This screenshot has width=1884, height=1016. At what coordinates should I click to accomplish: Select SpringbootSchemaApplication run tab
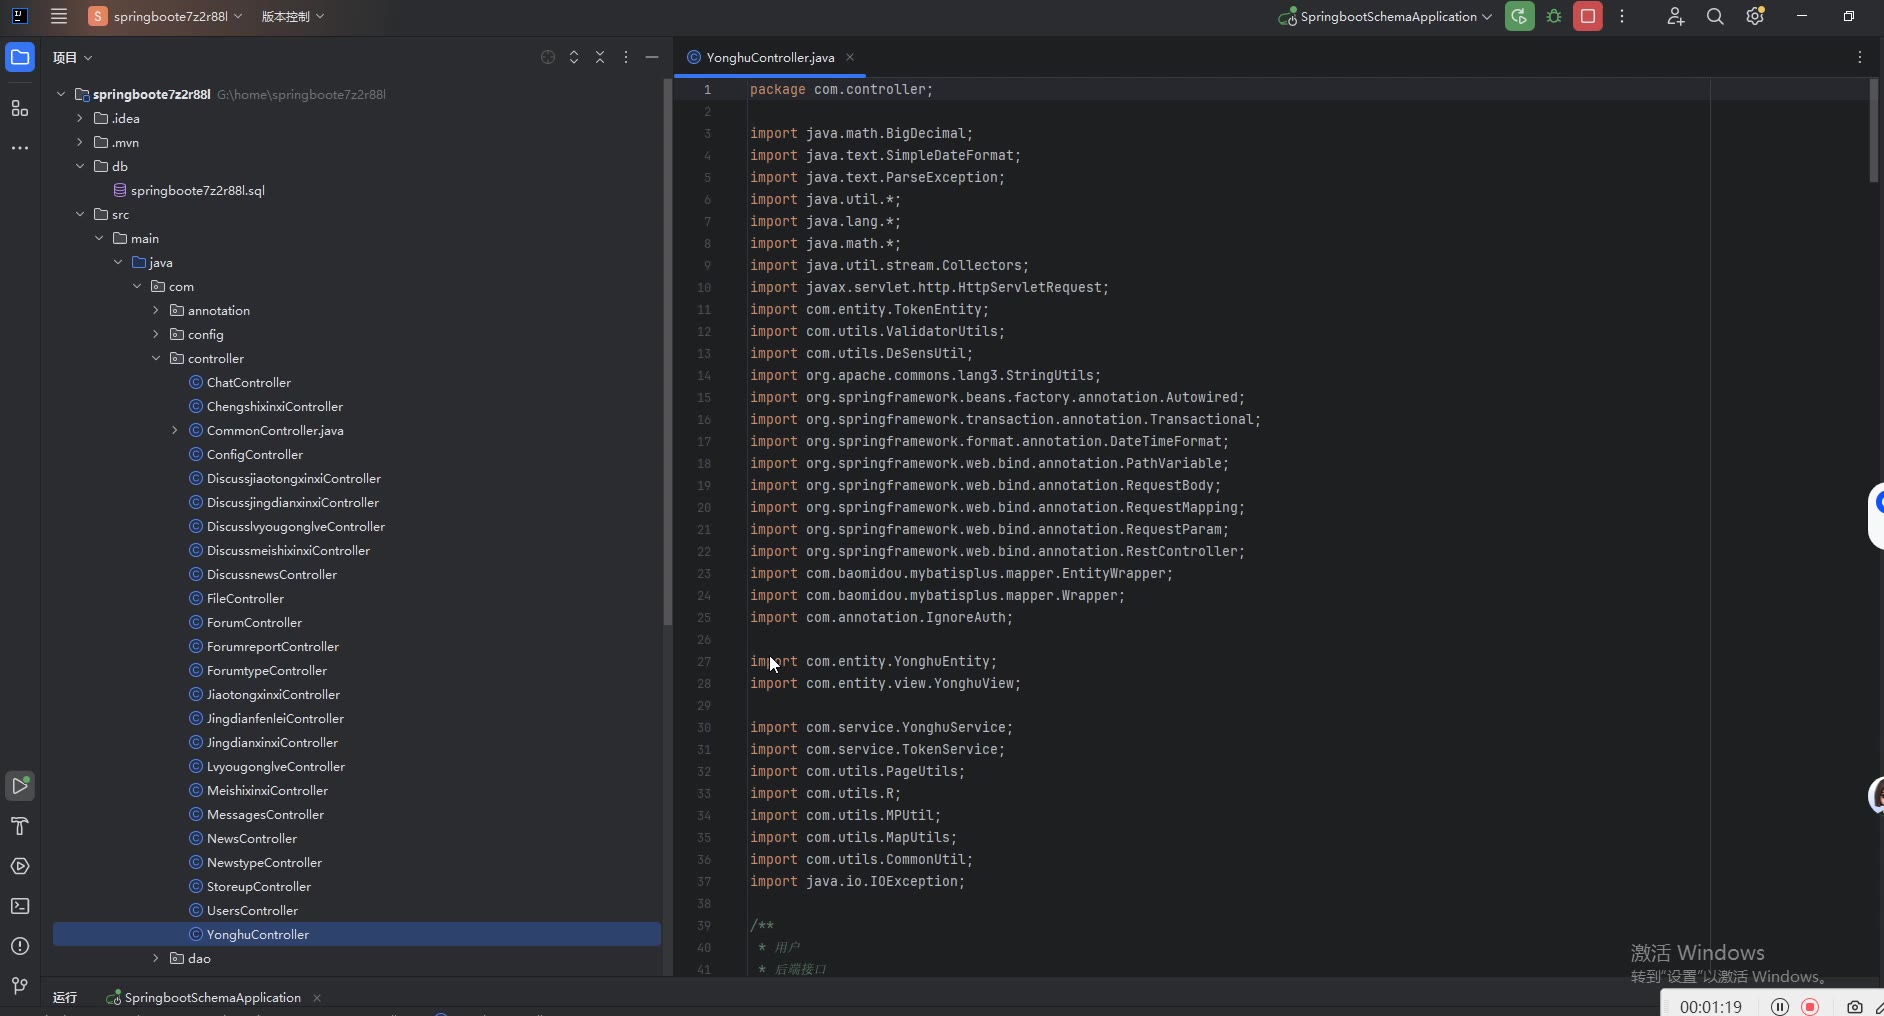point(212,998)
